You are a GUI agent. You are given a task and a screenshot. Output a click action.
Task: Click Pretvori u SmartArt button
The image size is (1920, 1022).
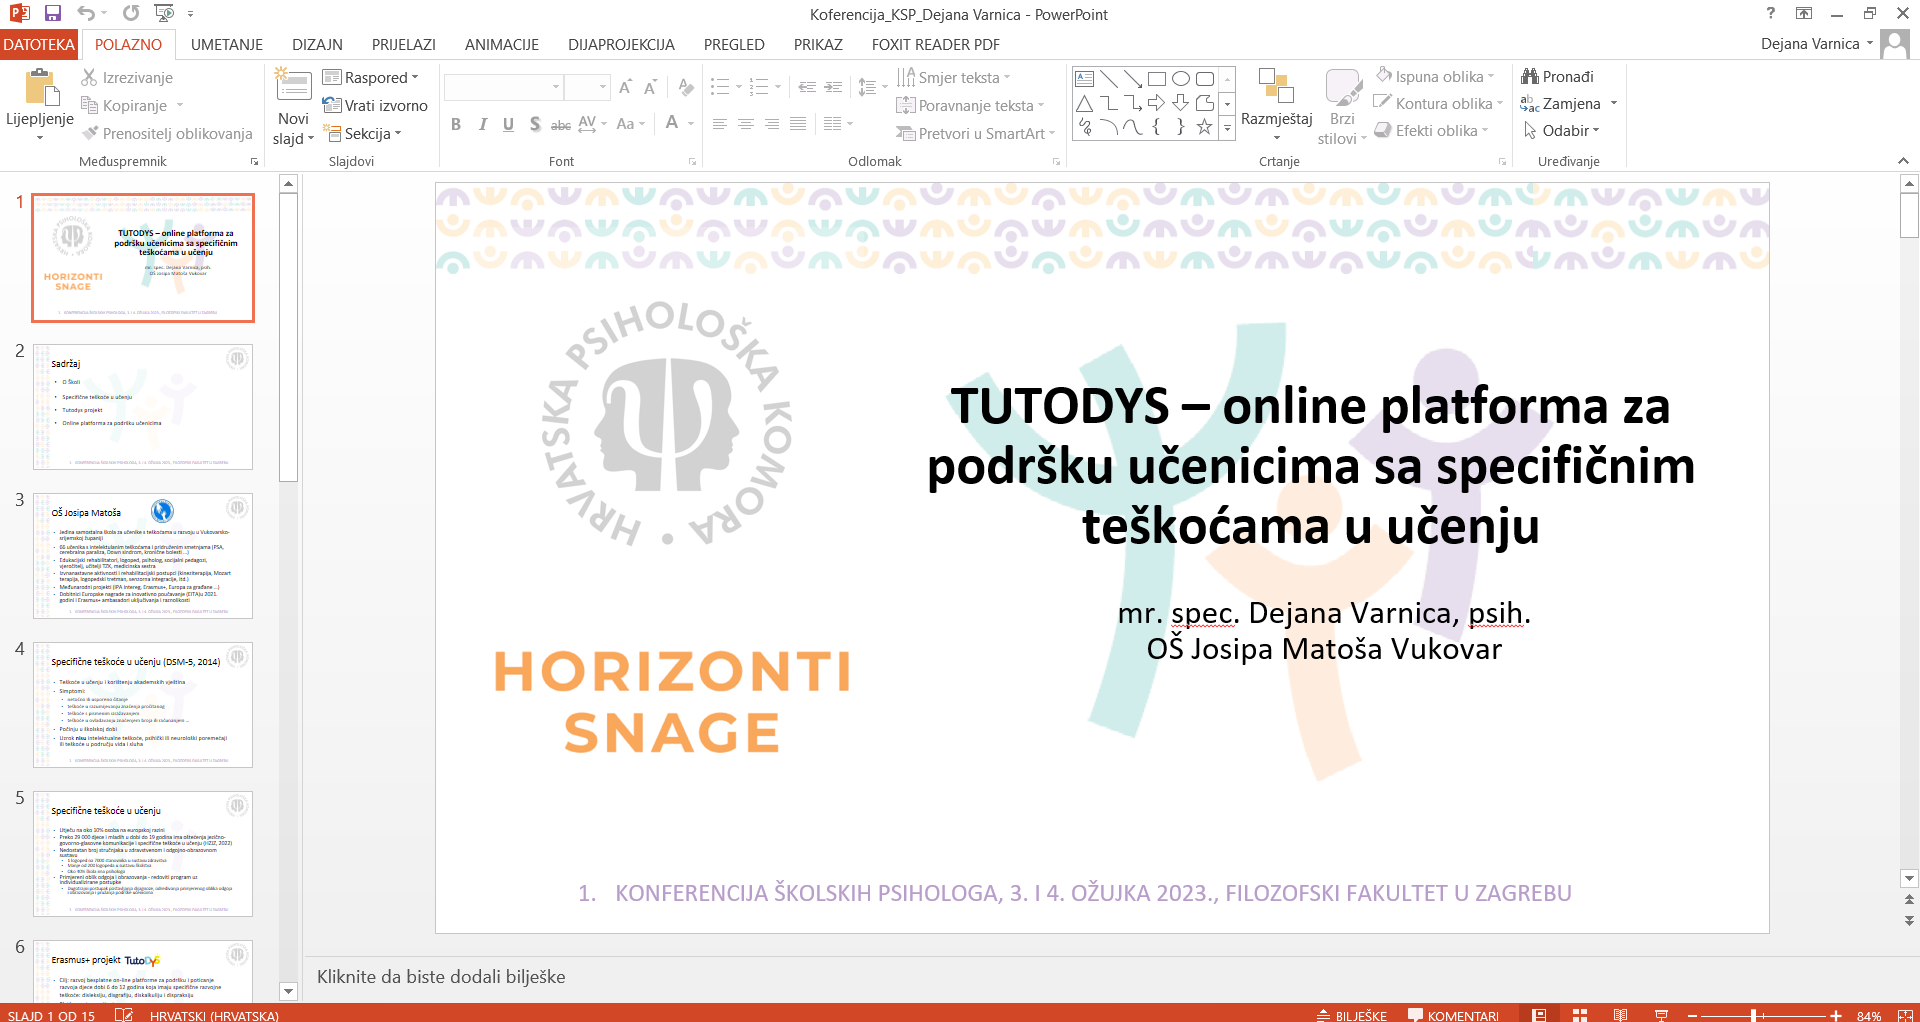(976, 133)
